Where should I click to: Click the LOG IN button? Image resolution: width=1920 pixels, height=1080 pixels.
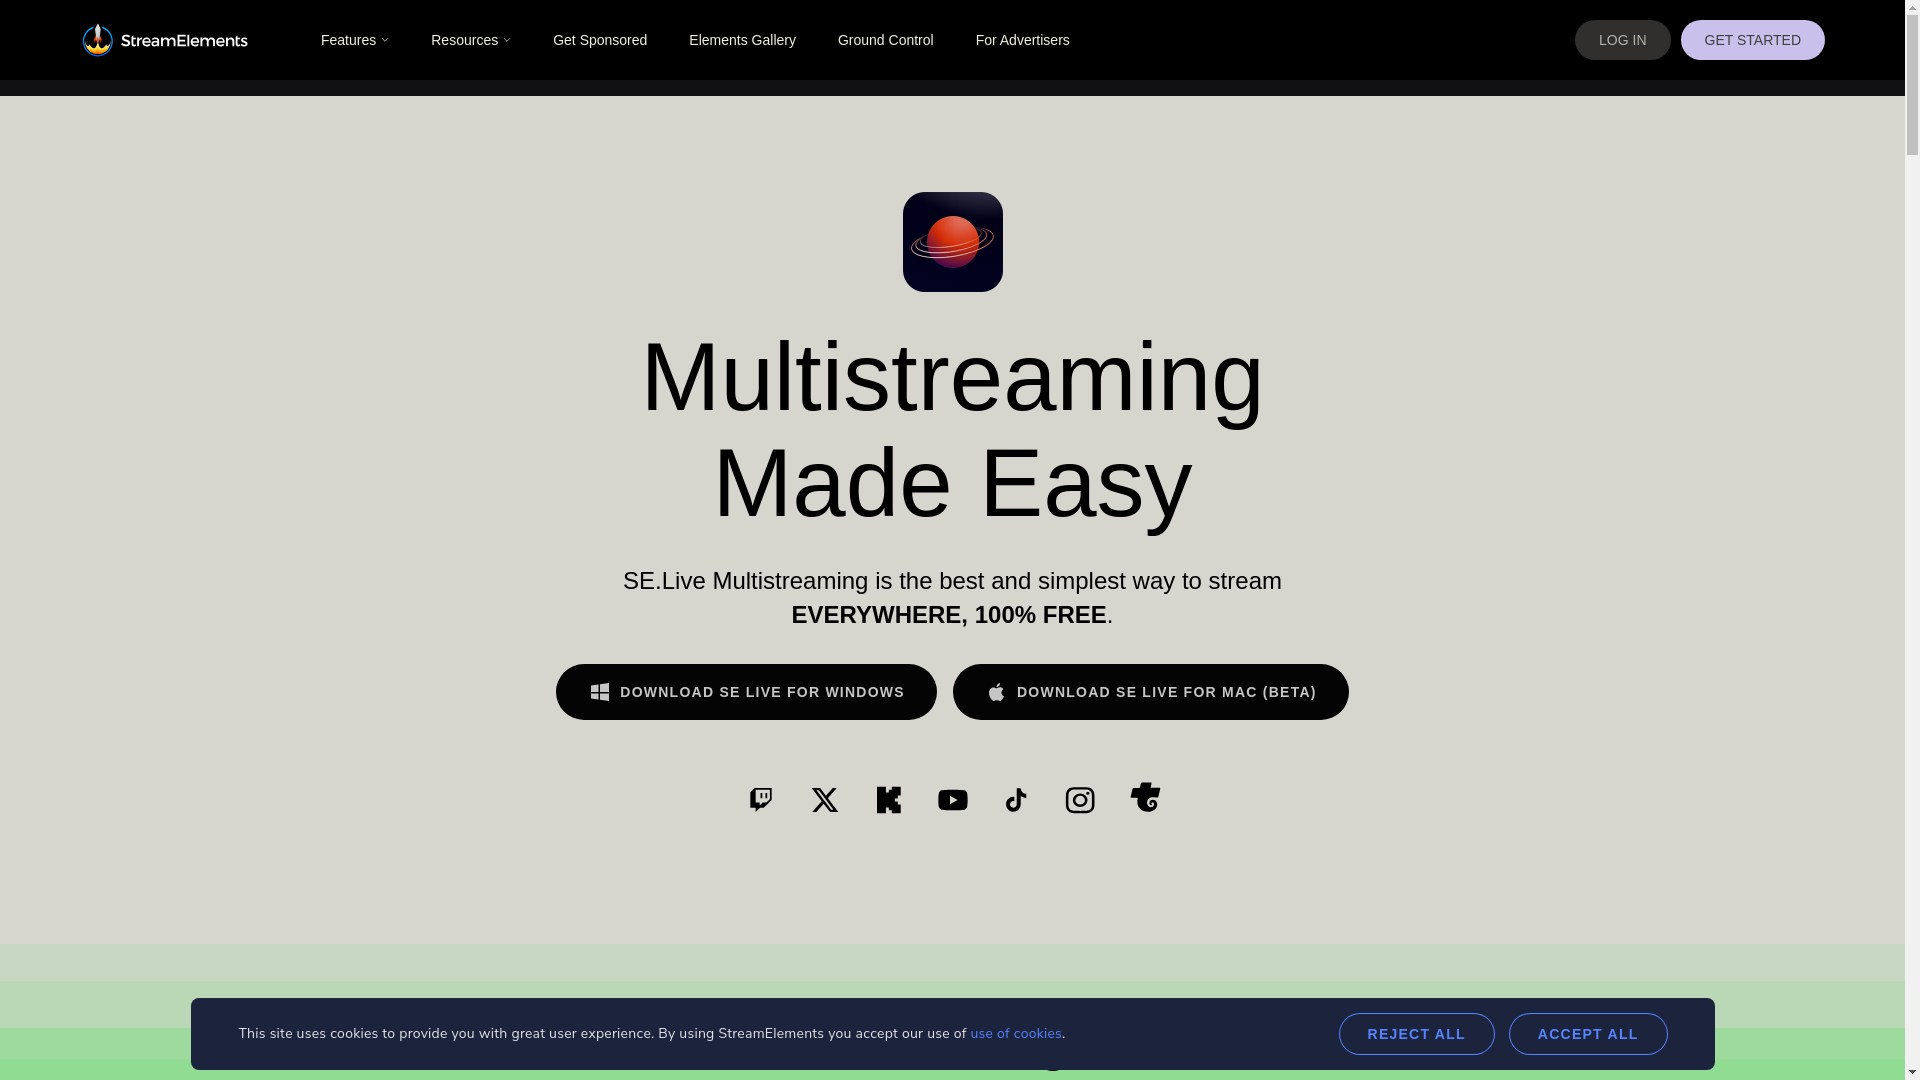pyautogui.click(x=1622, y=40)
